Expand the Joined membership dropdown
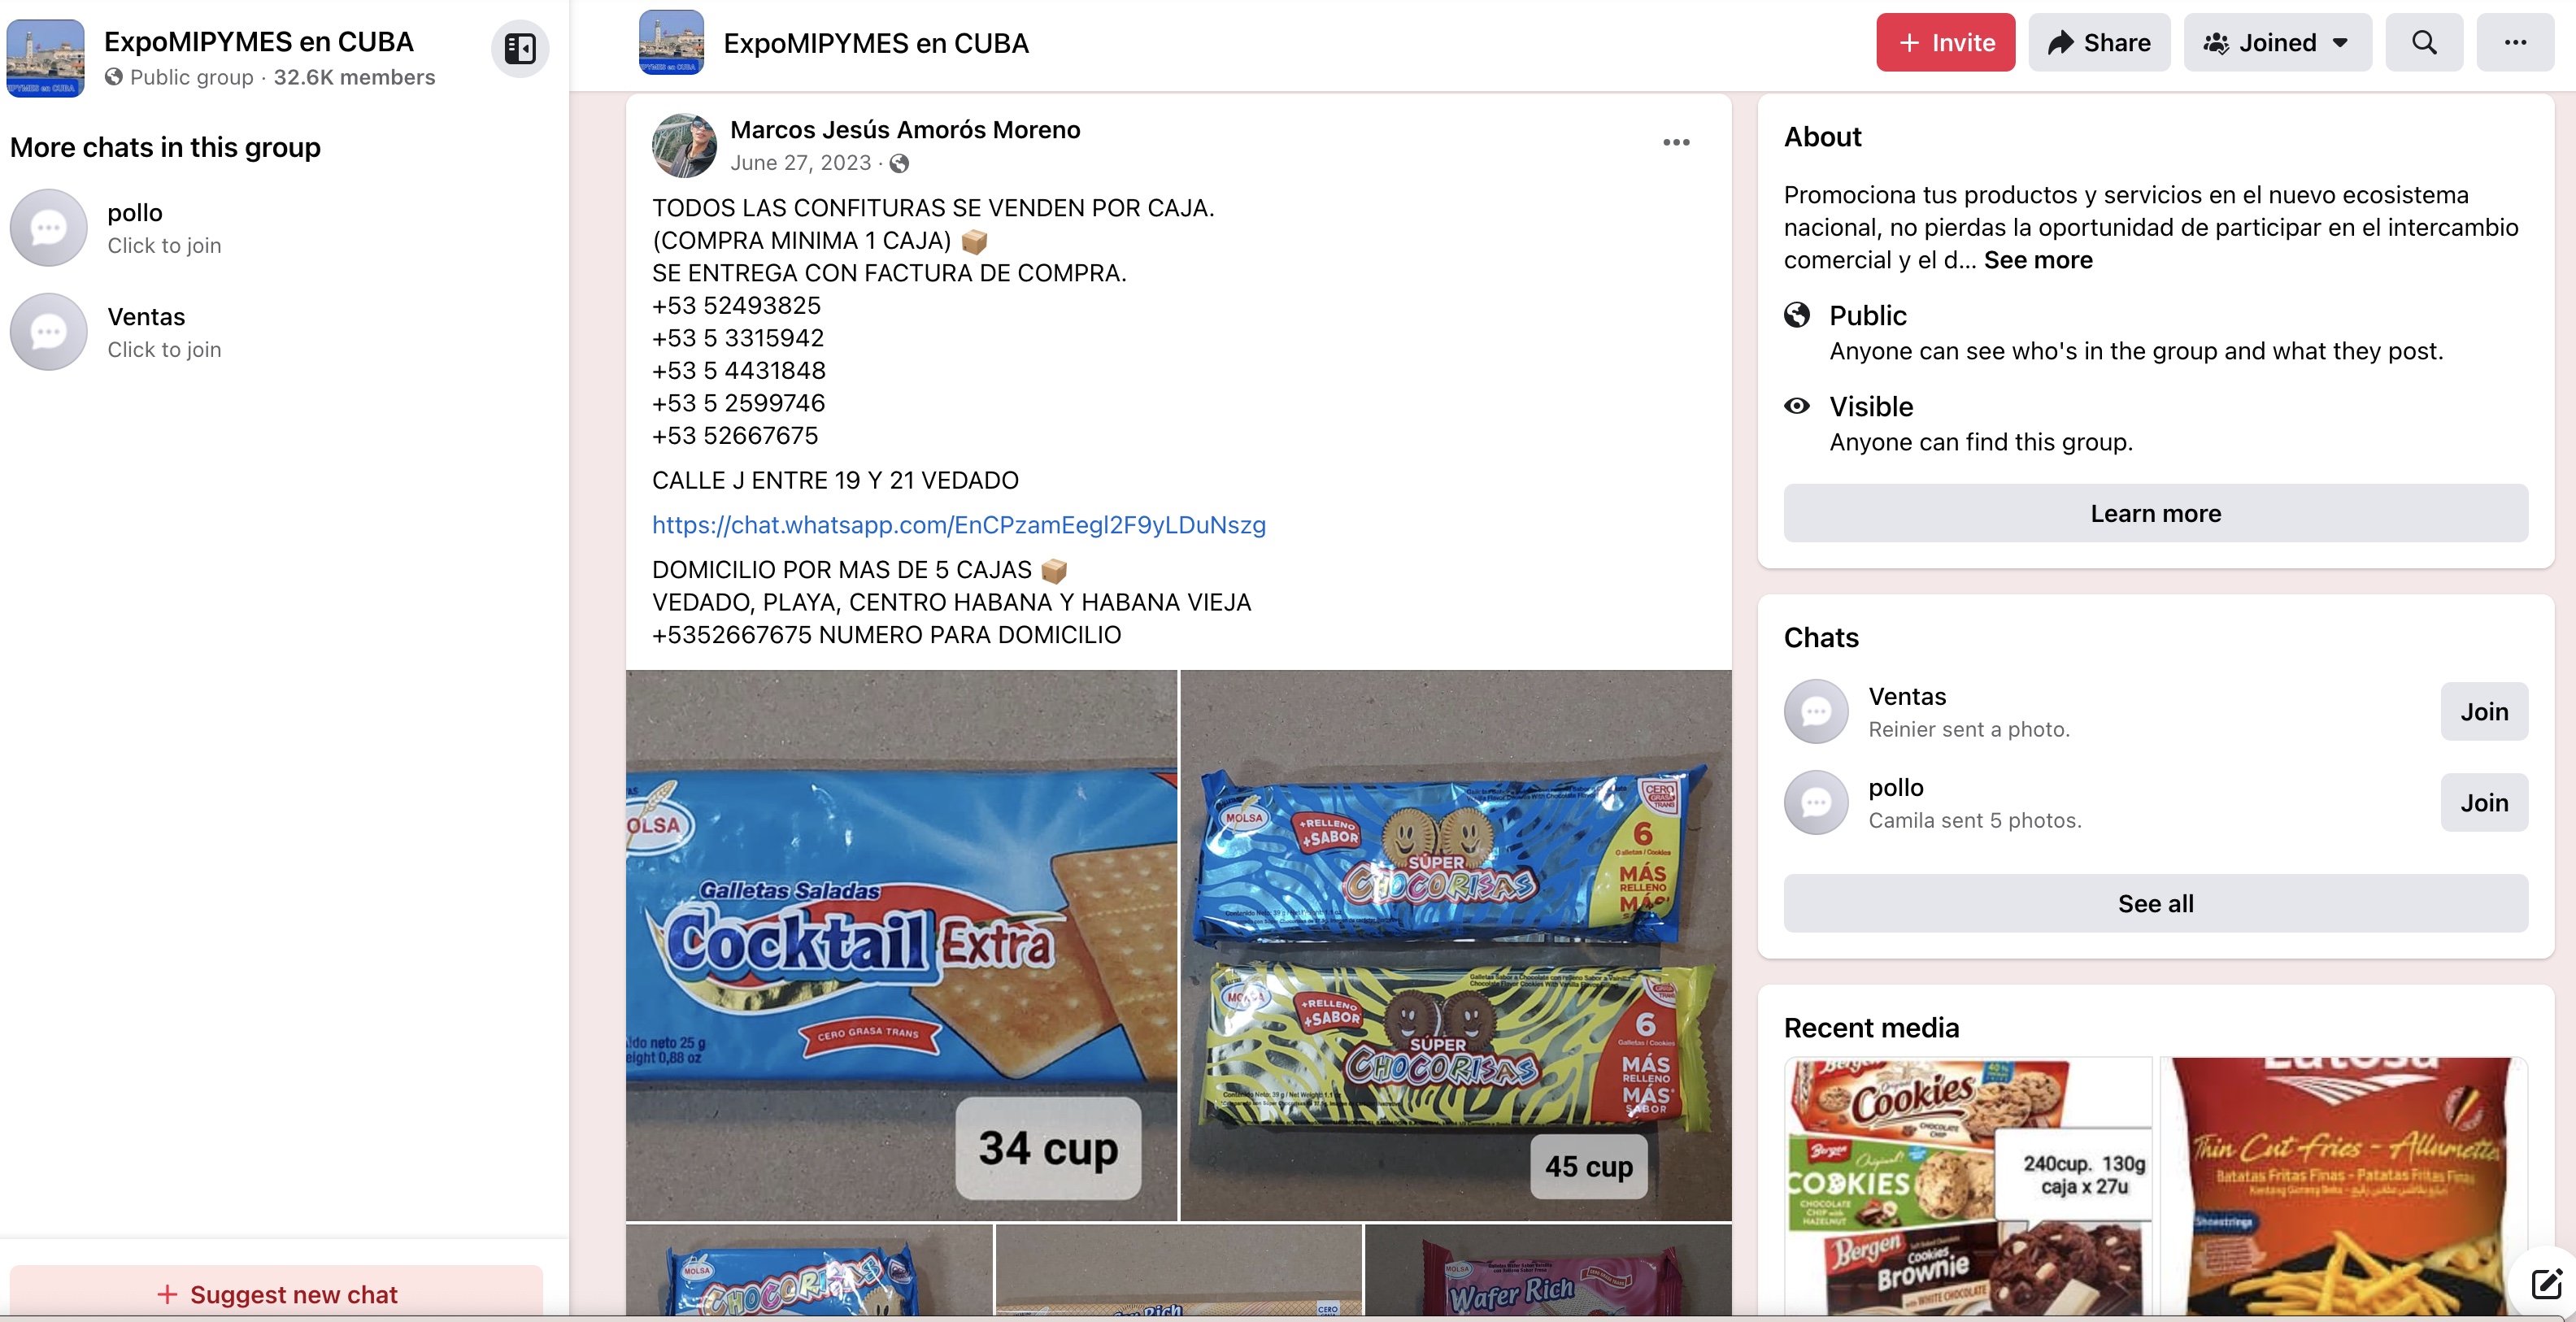This screenshot has height=1322, width=2576. tap(2277, 42)
